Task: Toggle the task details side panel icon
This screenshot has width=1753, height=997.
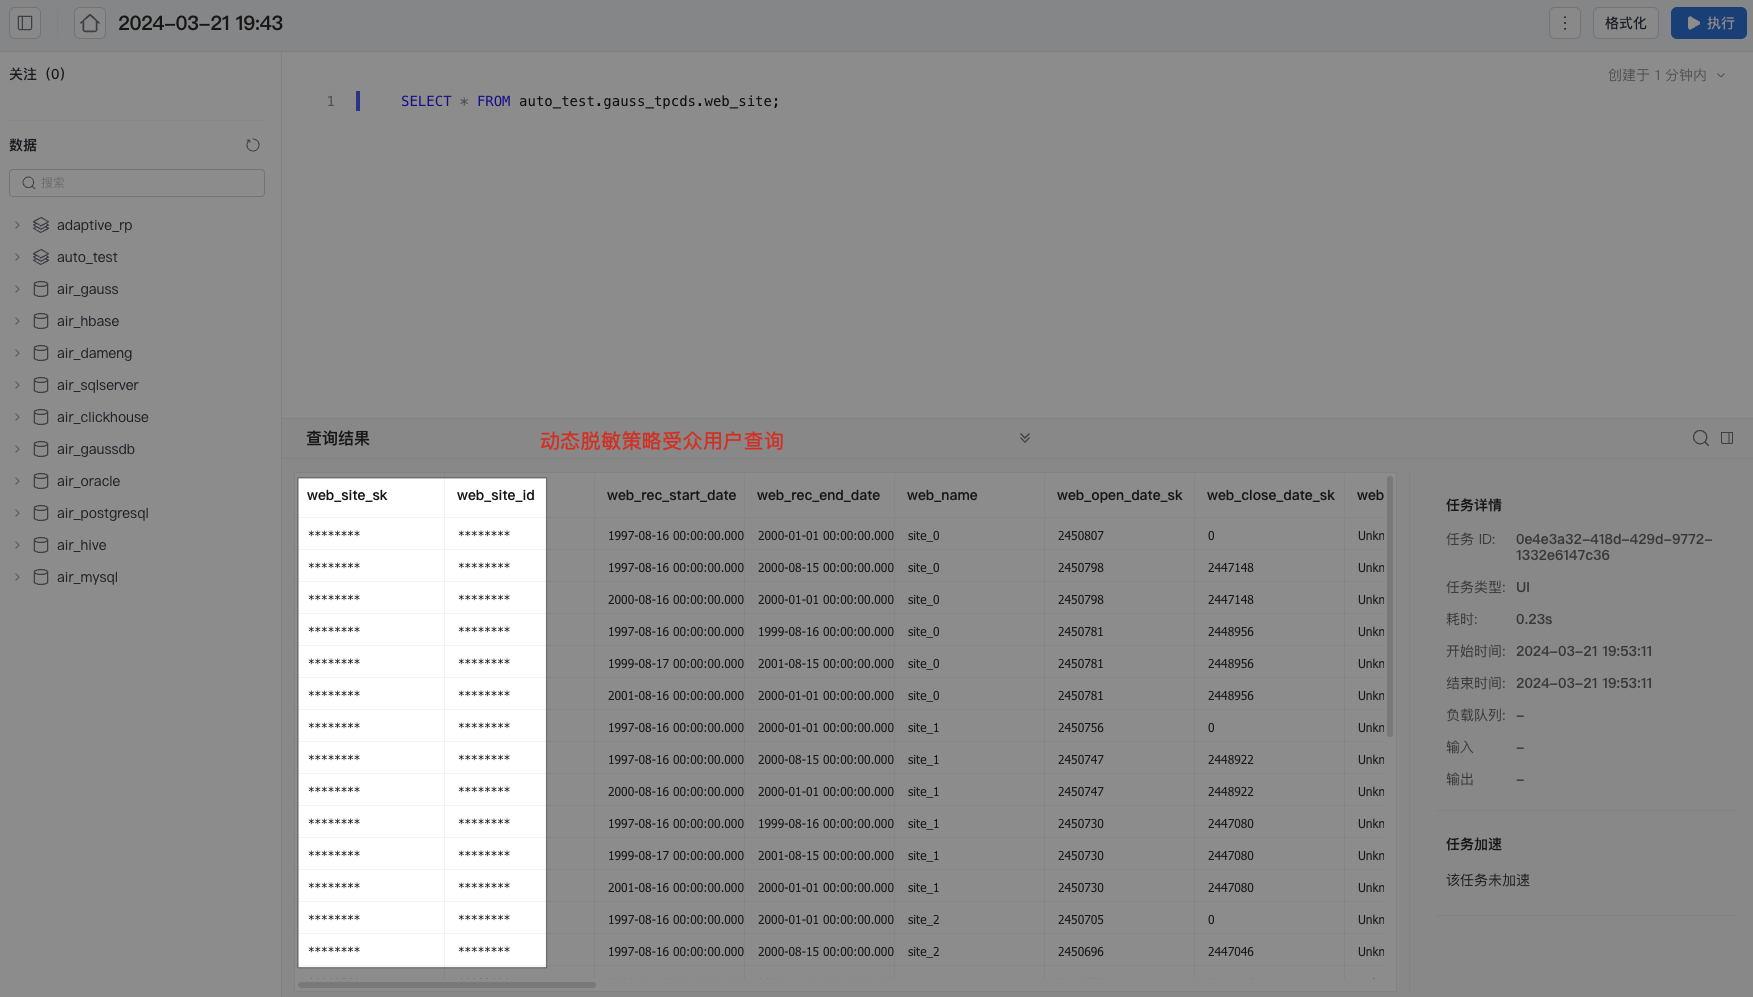Action: 1727,438
